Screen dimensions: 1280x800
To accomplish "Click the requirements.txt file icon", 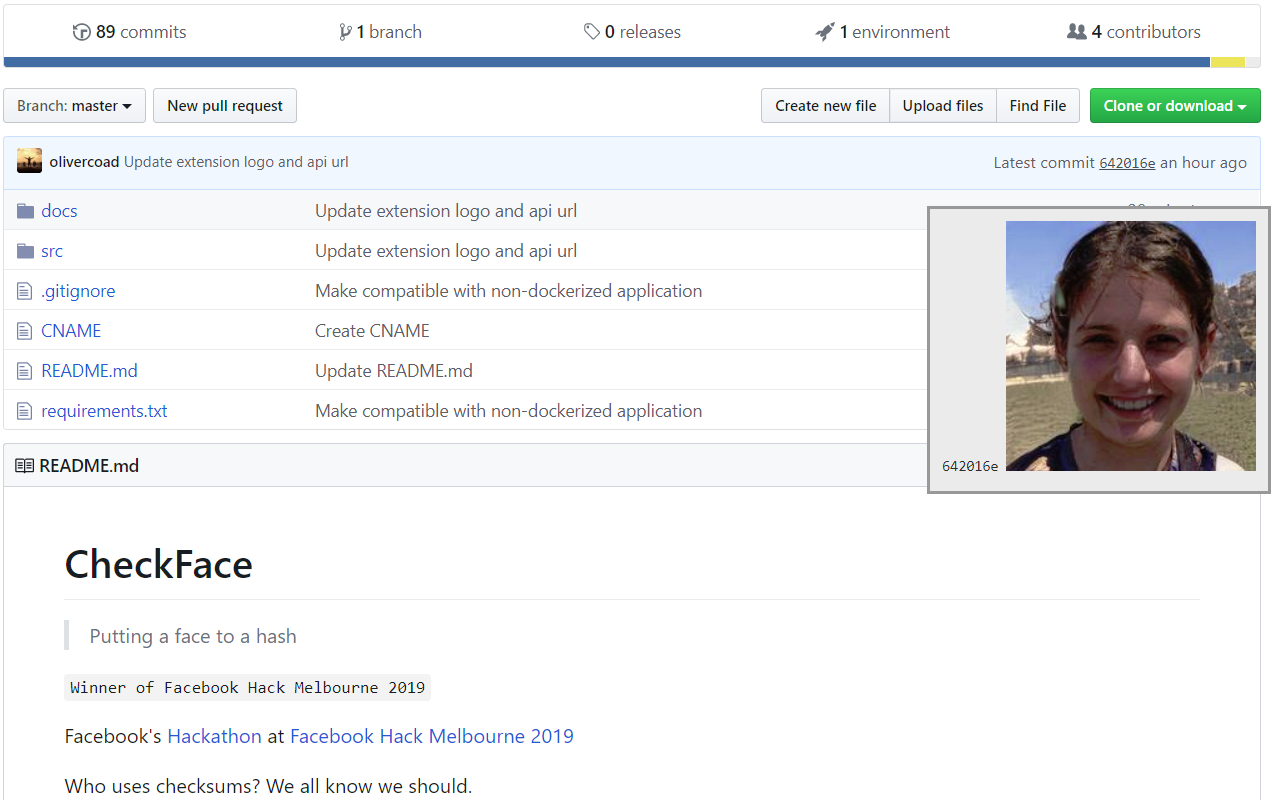I will point(25,411).
